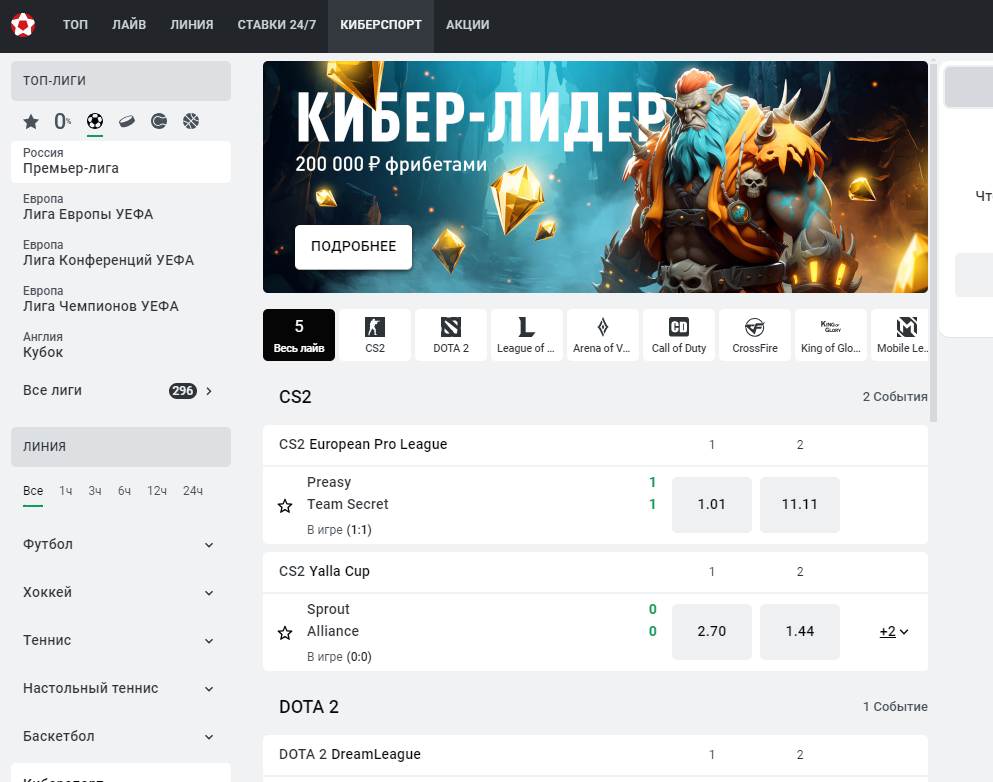Click the Sprout team name
This screenshot has height=782, width=993.
(x=328, y=609)
